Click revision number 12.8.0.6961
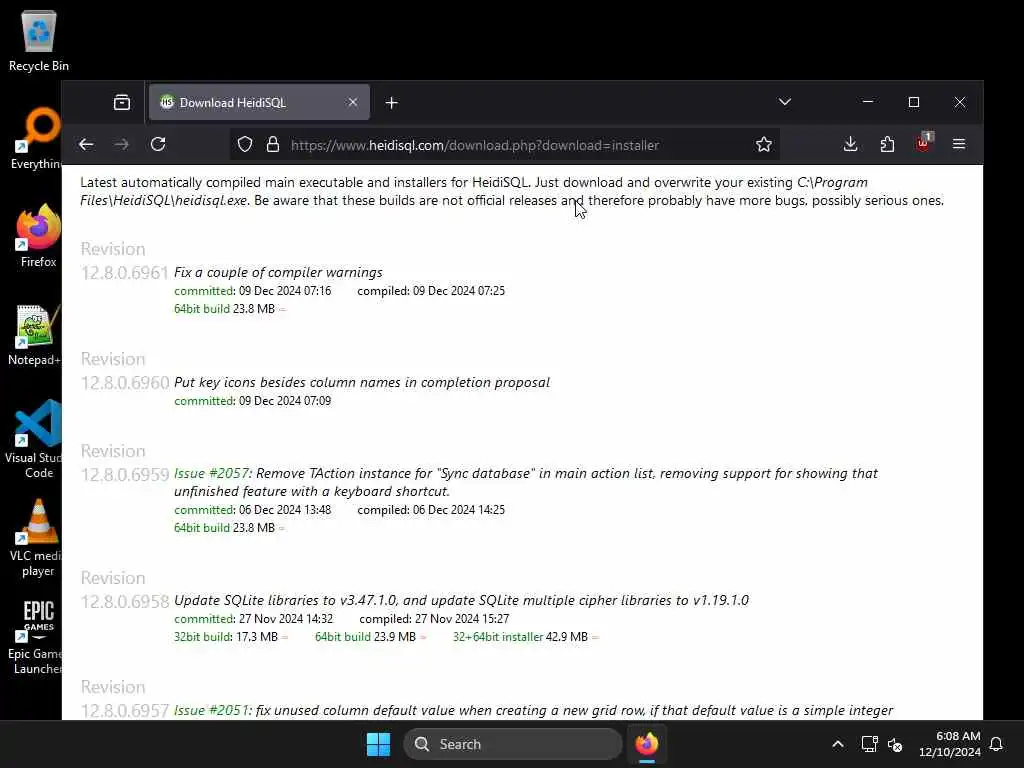The width and height of the screenshot is (1024, 768). [x=125, y=273]
